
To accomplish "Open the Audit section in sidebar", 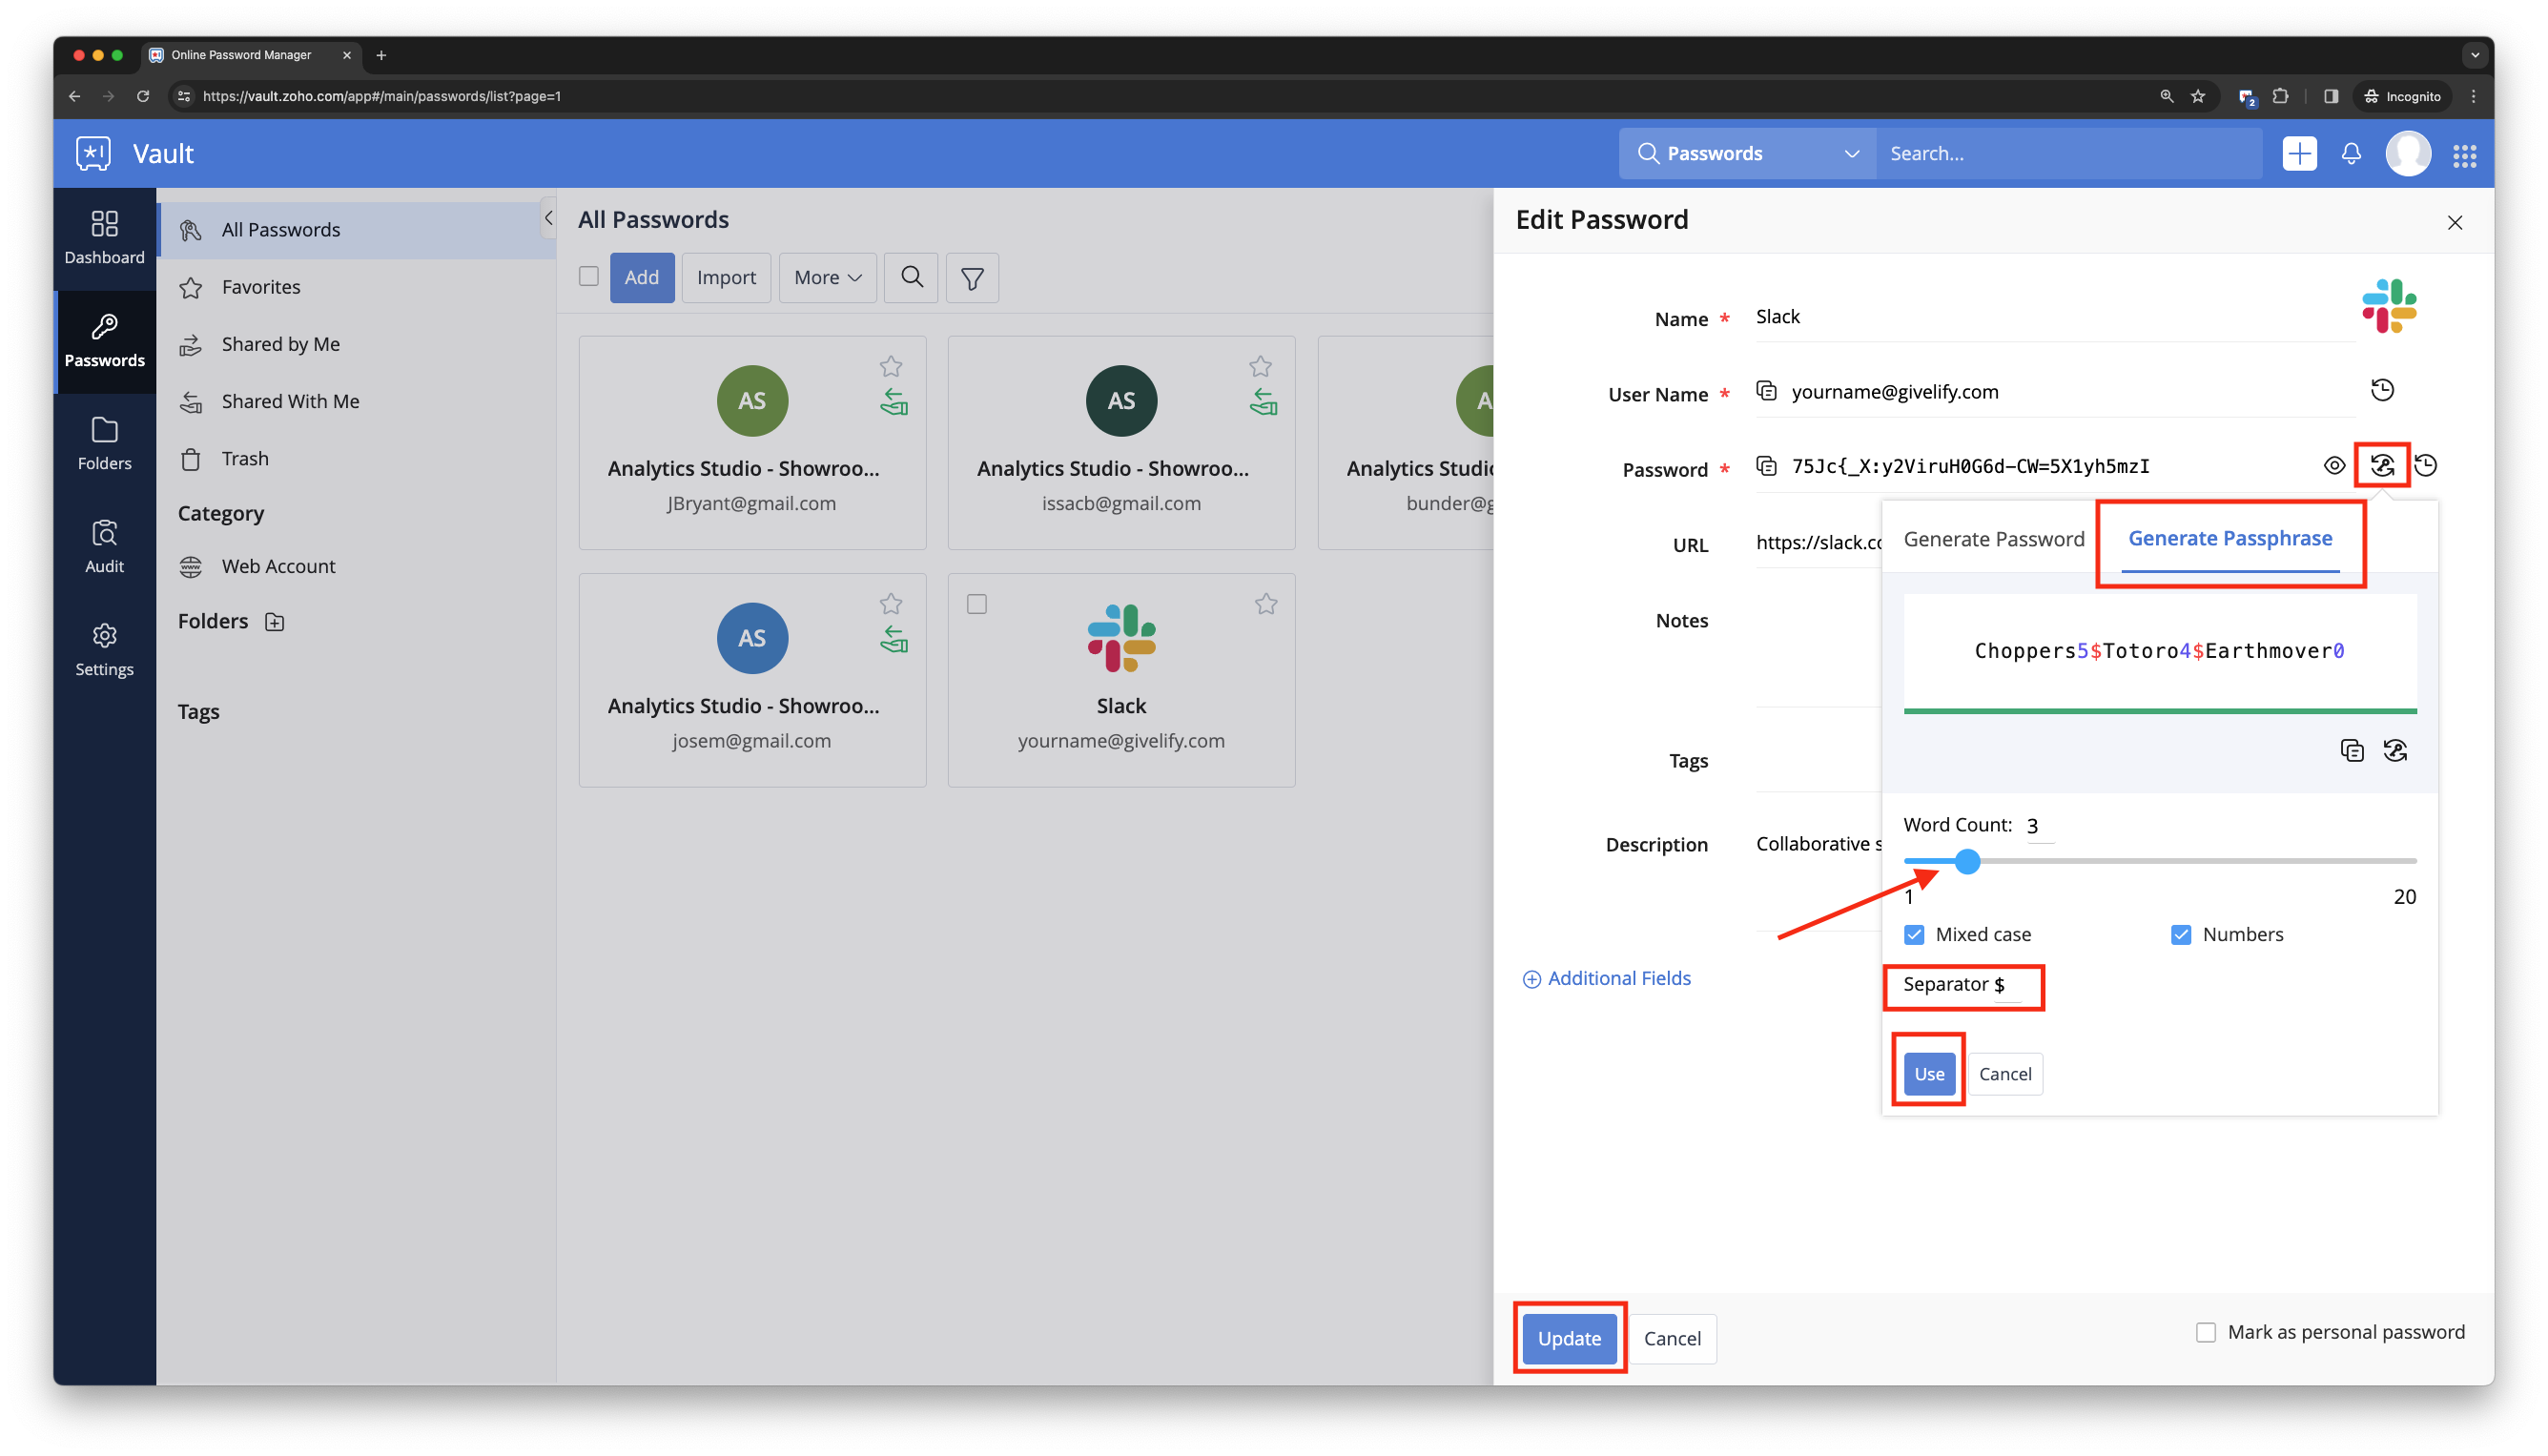I will tap(104, 547).
